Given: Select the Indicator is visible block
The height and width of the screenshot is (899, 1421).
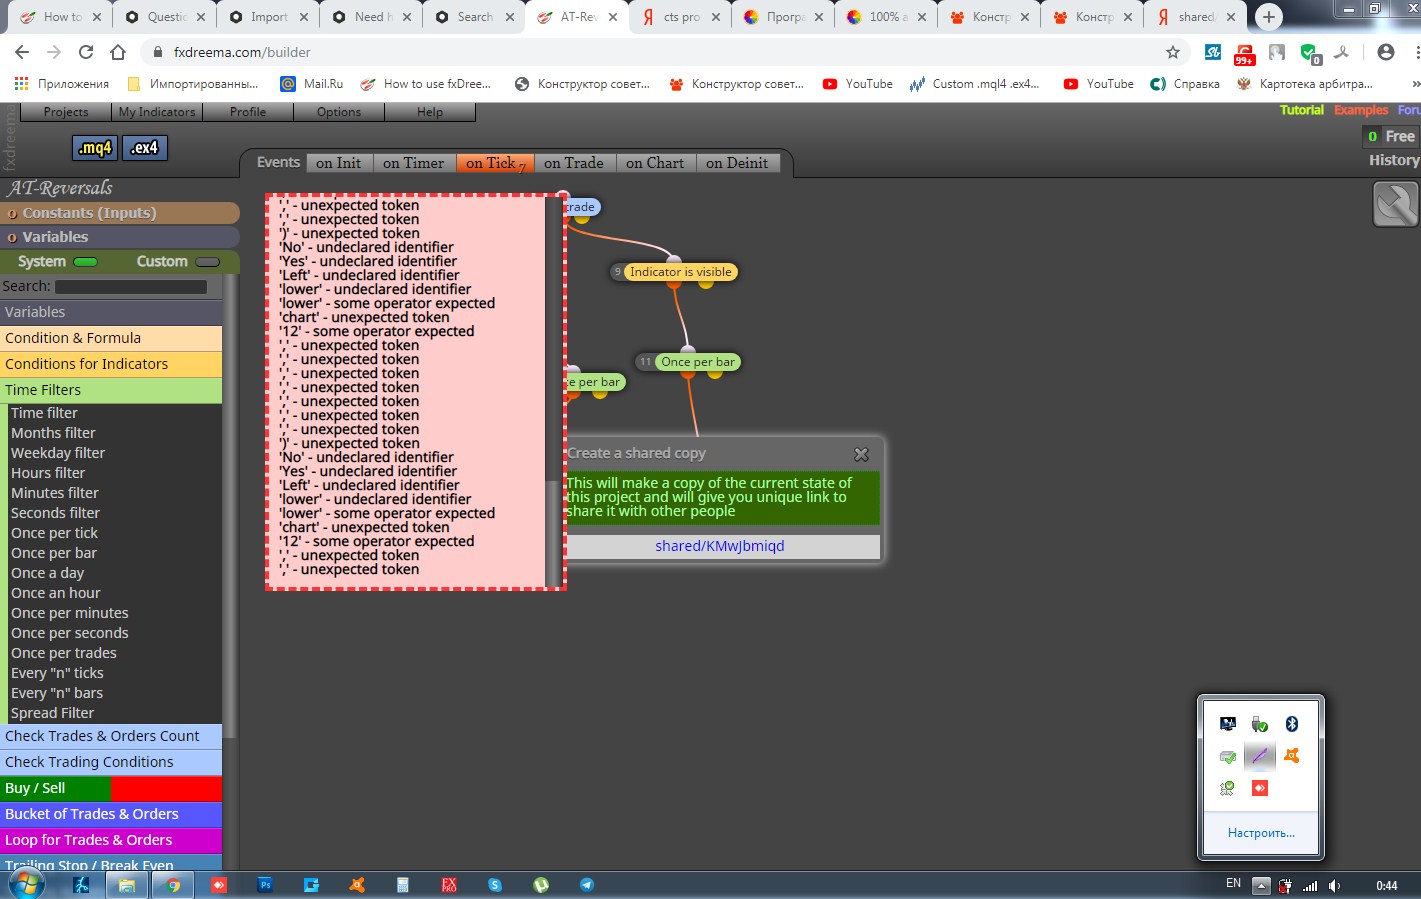Looking at the screenshot, I should (x=680, y=272).
